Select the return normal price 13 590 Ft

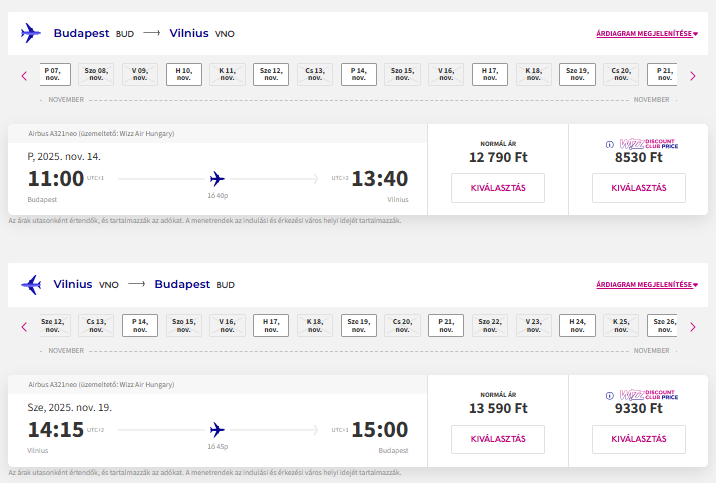click(x=498, y=439)
